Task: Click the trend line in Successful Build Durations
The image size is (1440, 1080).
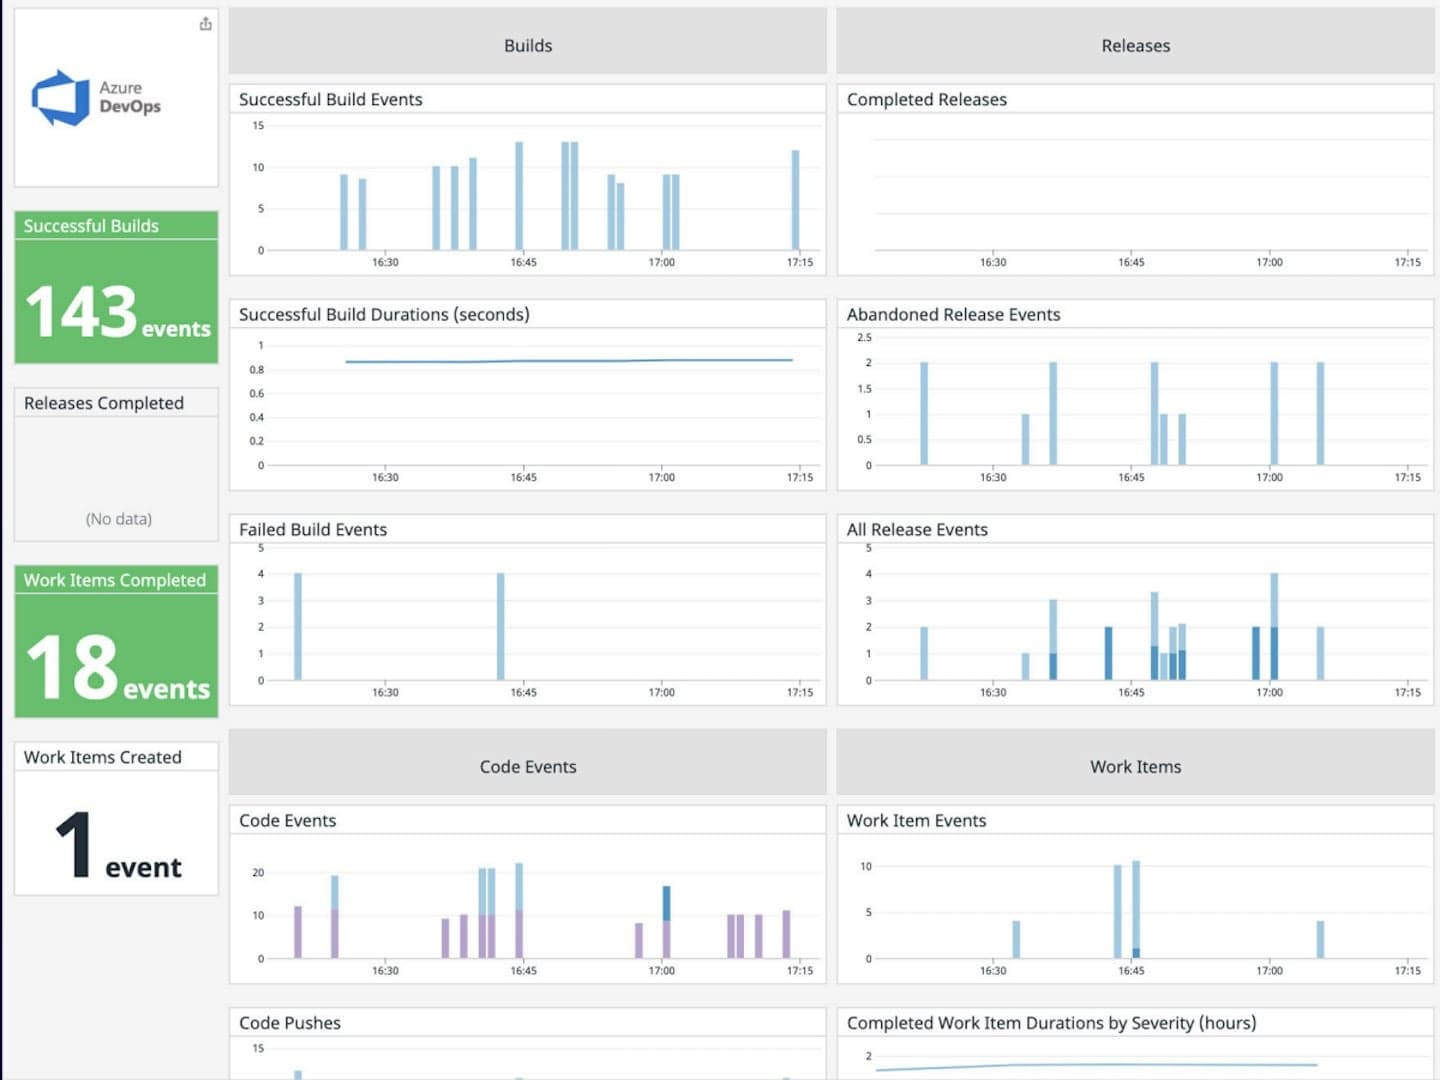Action: pyautogui.click(x=570, y=360)
